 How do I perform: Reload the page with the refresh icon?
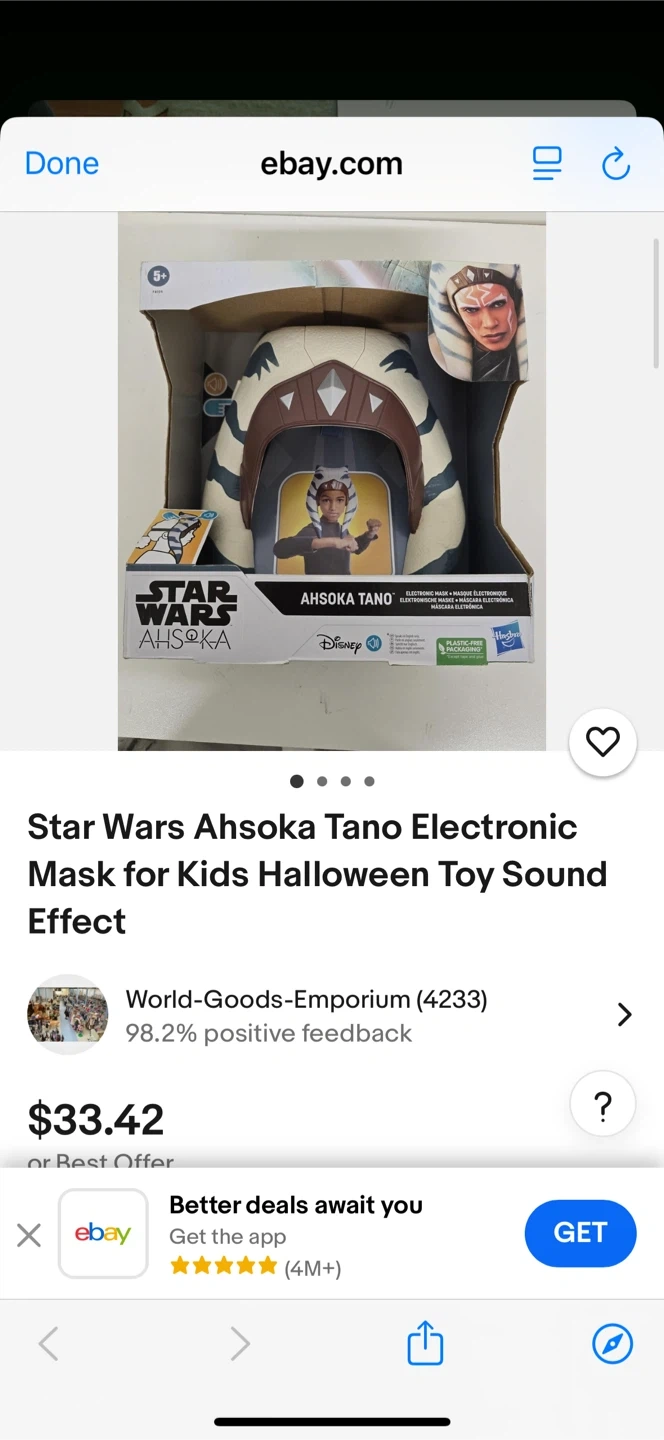(616, 164)
